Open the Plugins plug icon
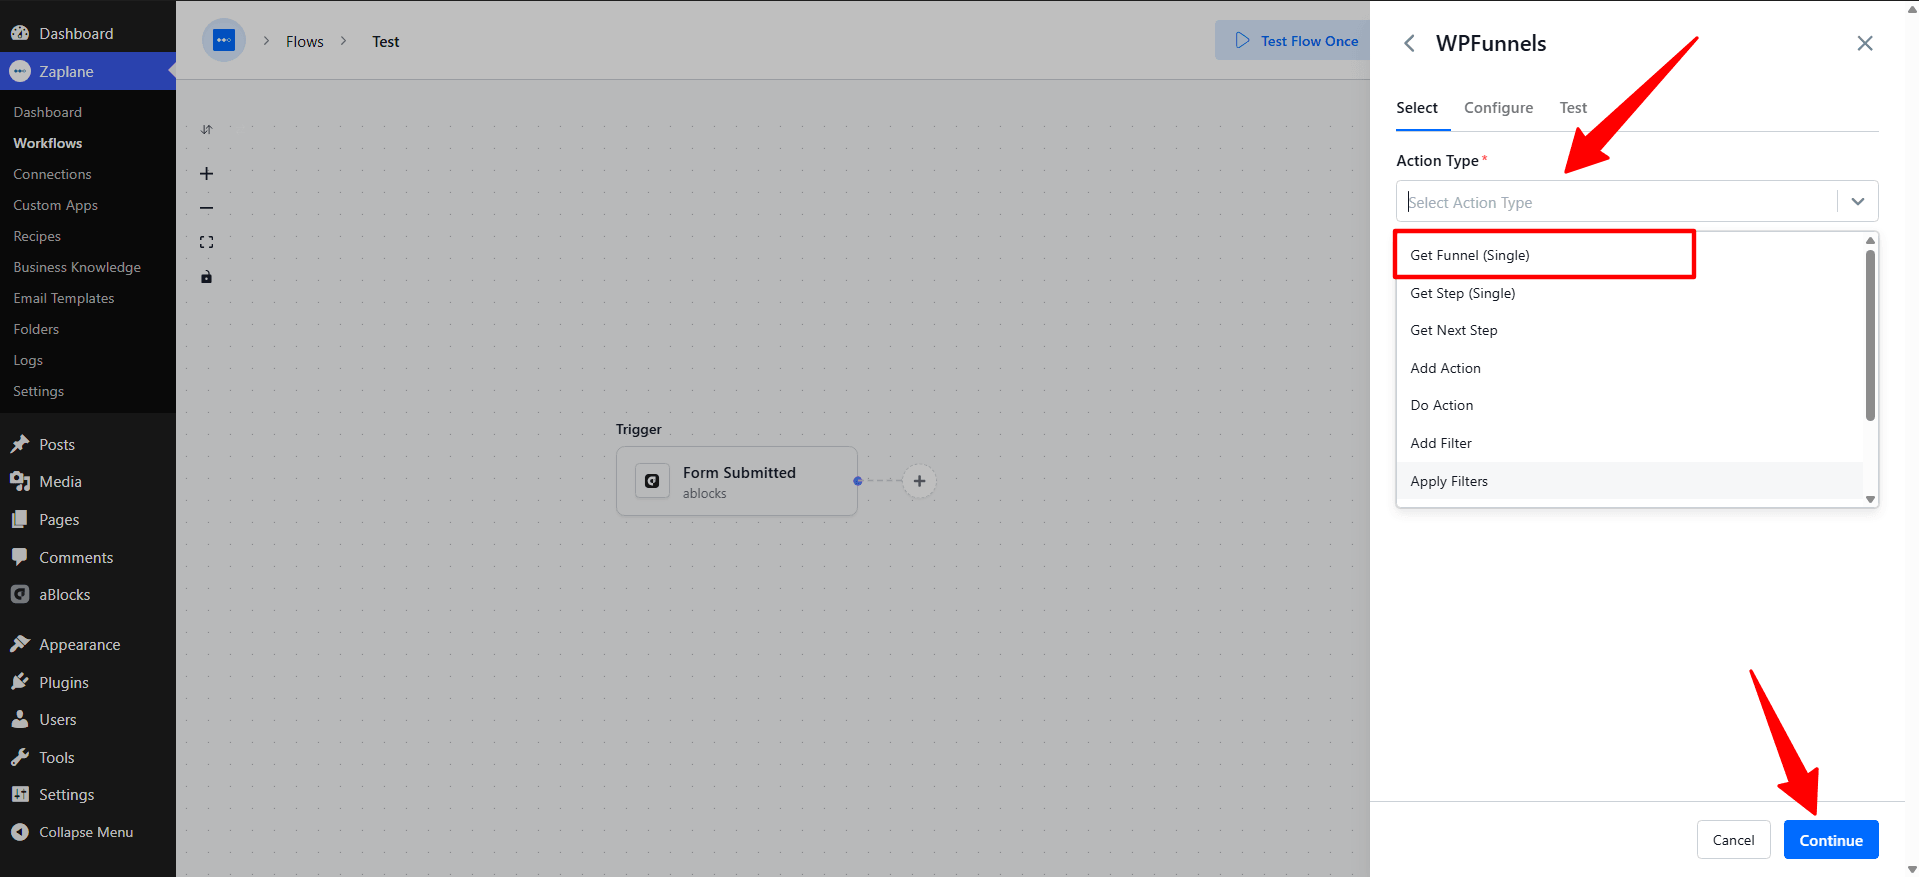 20,682
